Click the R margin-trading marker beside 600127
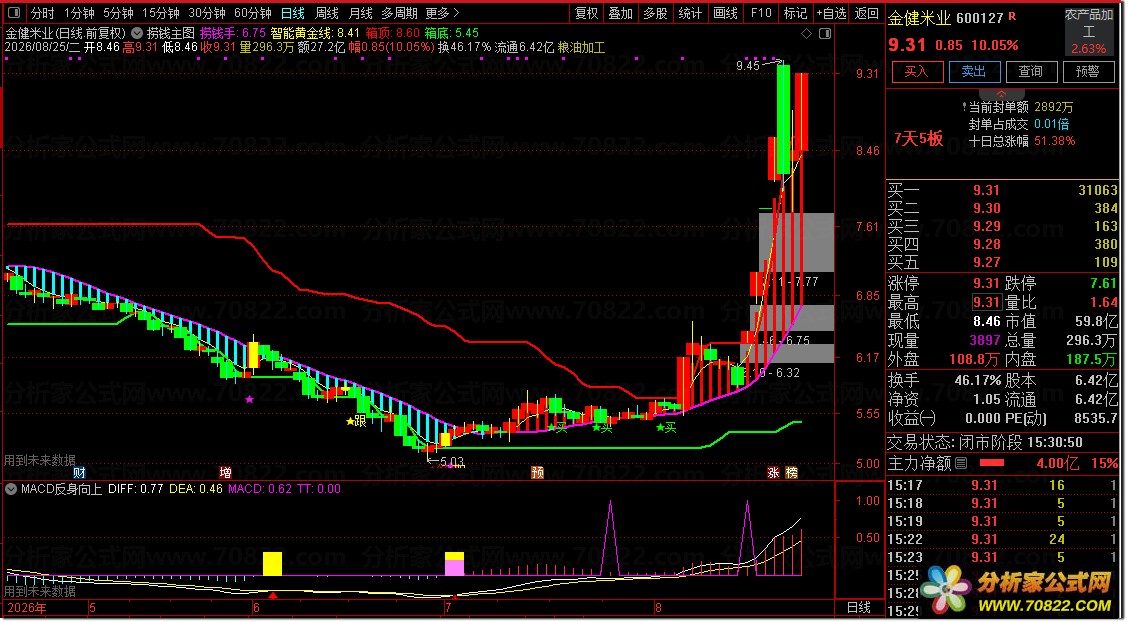 click(x=1012, y=16)
